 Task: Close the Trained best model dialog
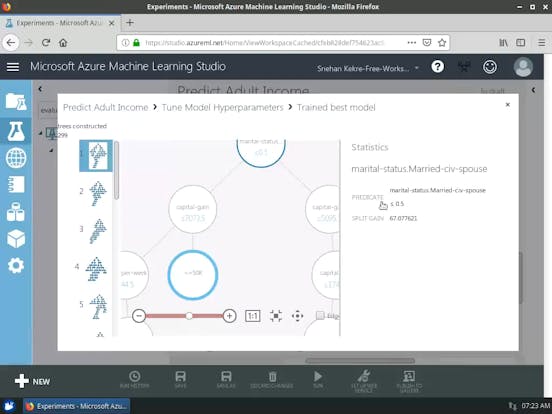(x=508, y=105)
